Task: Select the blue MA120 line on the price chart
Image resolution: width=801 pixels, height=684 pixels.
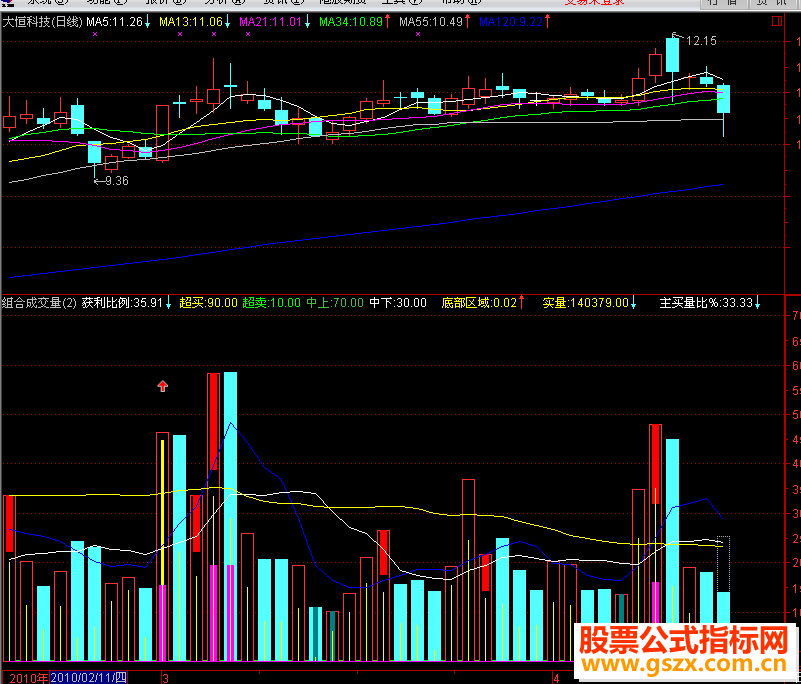Action: (x=366, y=233)
